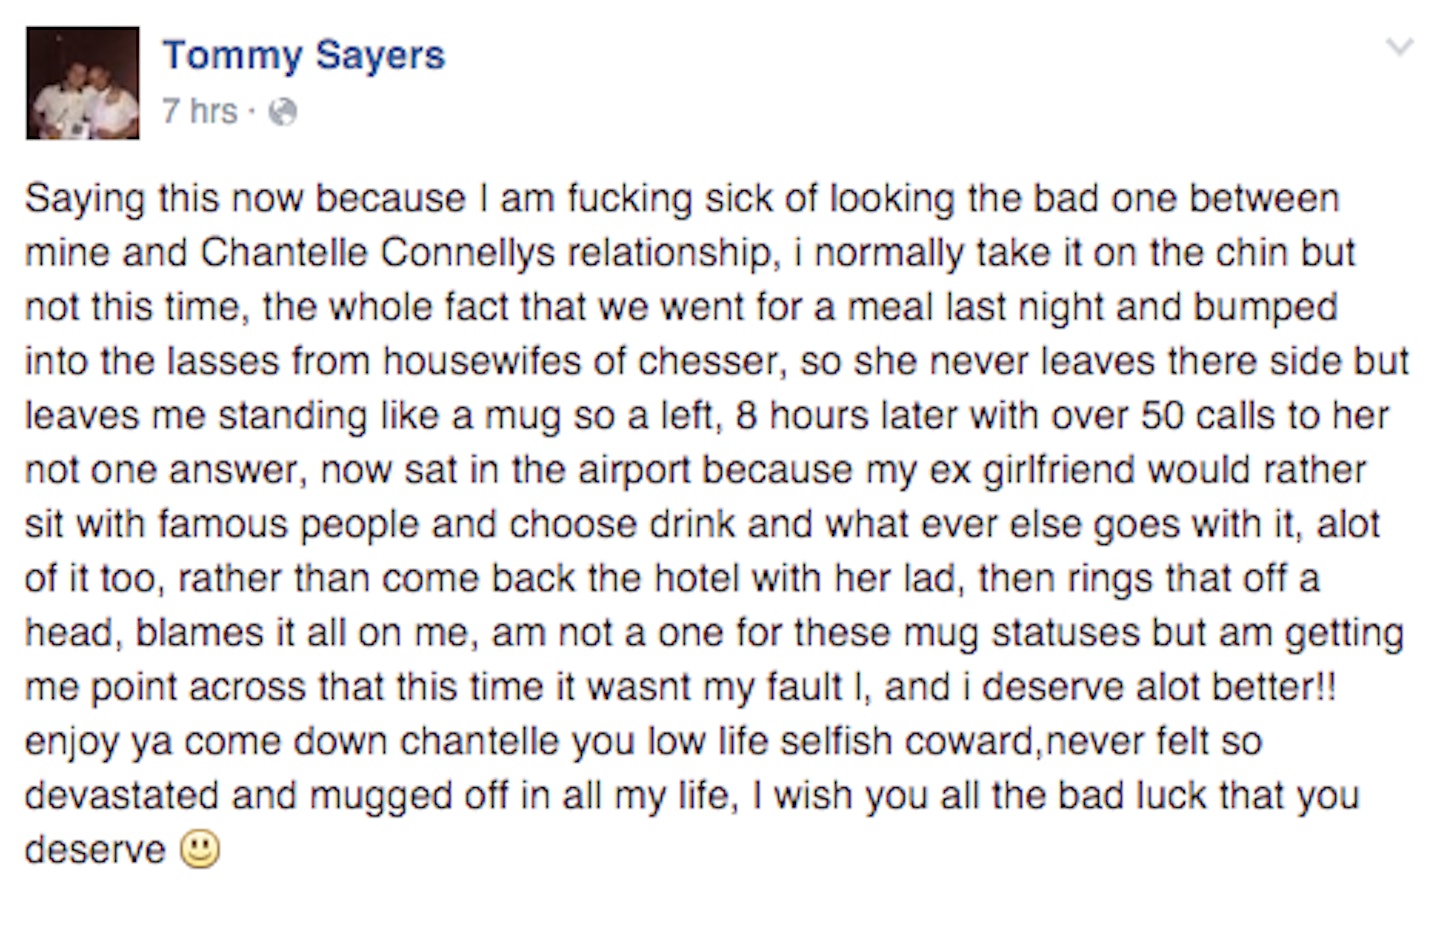Viewport: 1440px width, 926px height.
Task: Click the globe public privacy icon
Action: pos(284,112)
